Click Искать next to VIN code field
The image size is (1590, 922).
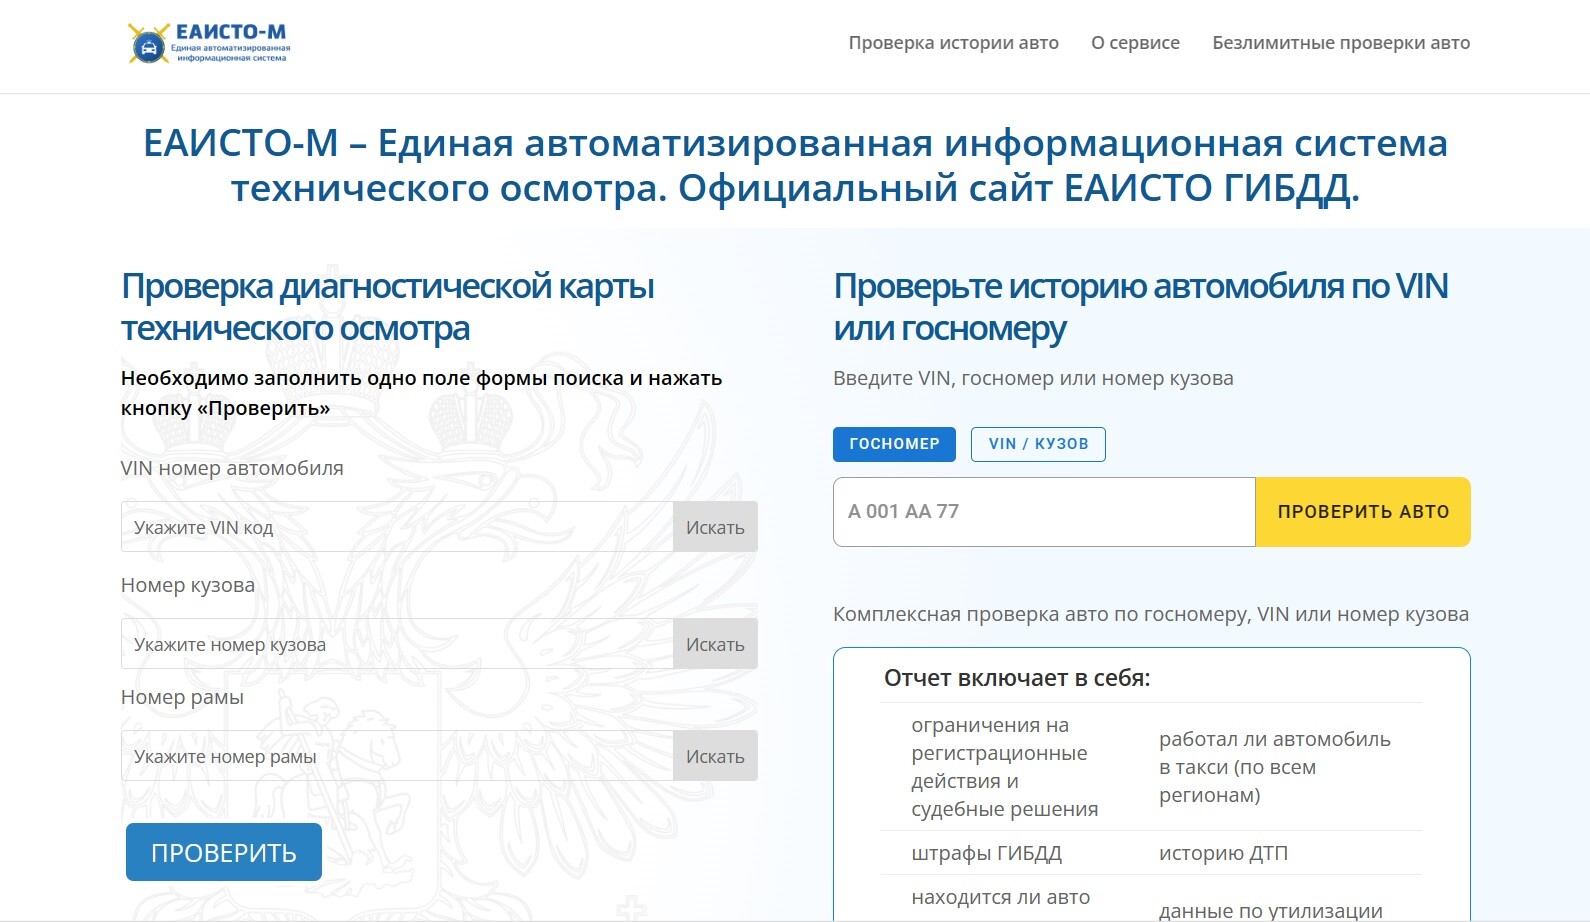[715, 527]
